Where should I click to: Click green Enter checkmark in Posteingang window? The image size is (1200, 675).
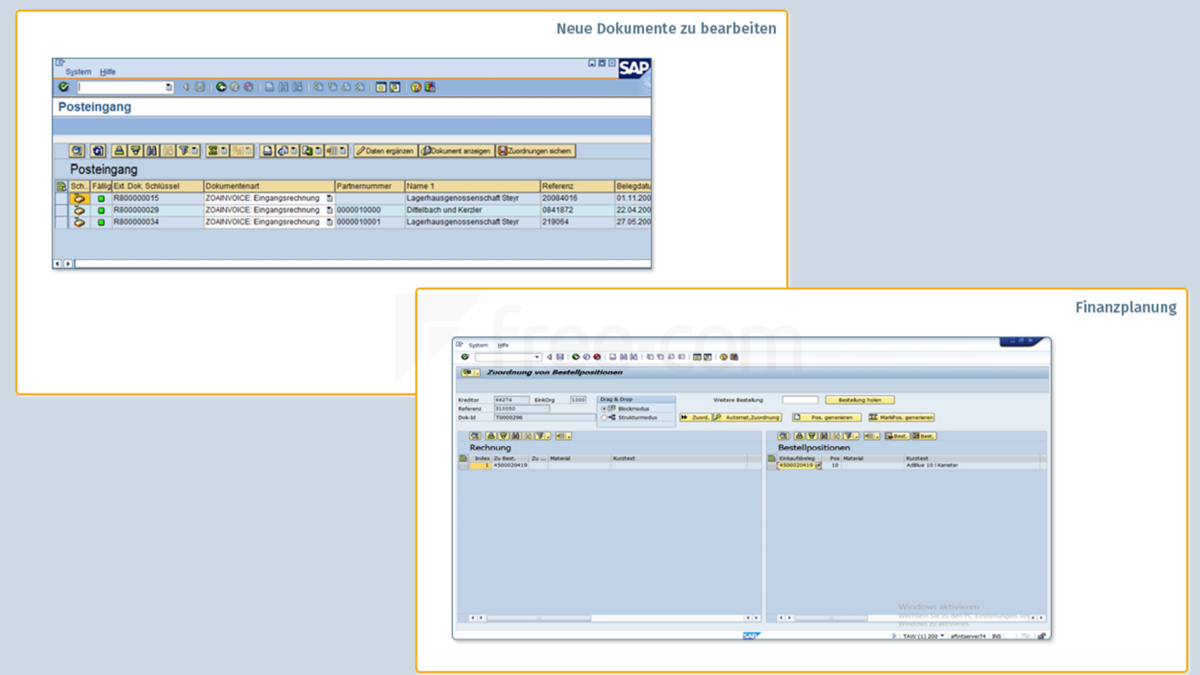click(63, 87)
